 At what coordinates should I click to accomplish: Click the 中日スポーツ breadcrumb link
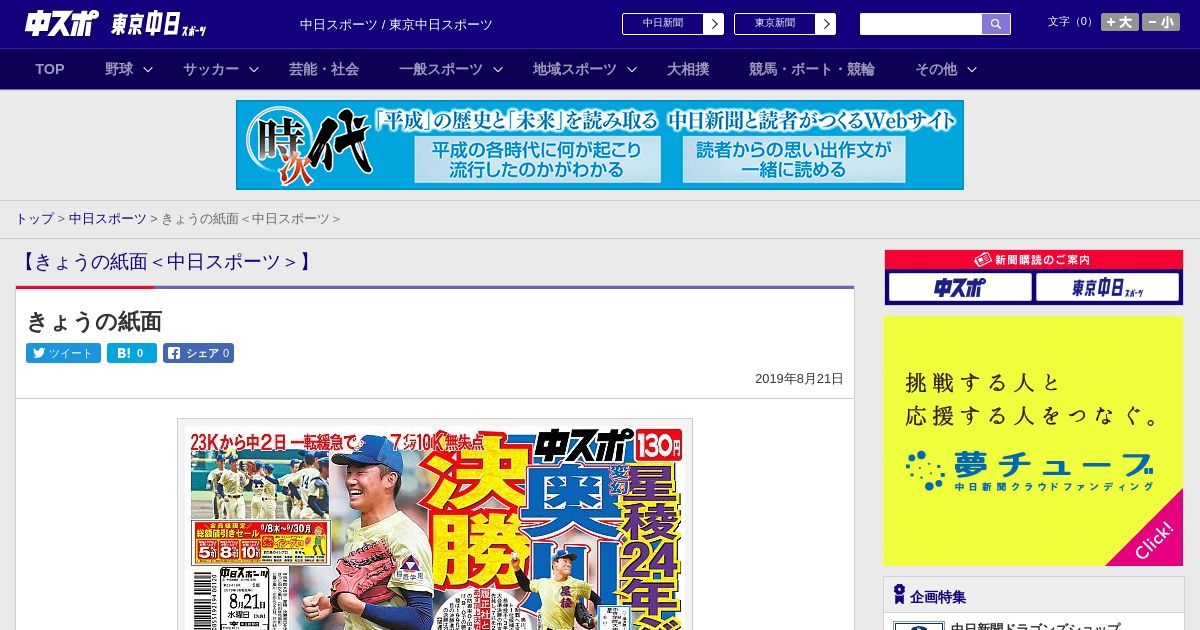click(x=108, y=219)
